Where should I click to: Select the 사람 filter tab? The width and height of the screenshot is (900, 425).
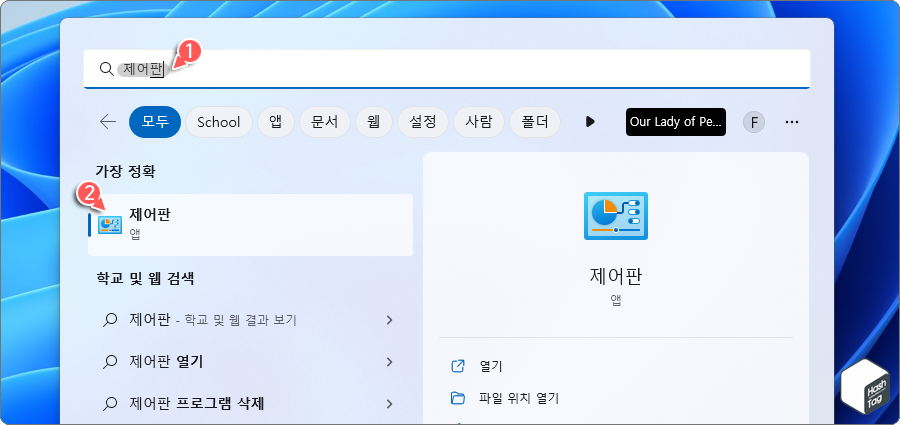point(479,122)
